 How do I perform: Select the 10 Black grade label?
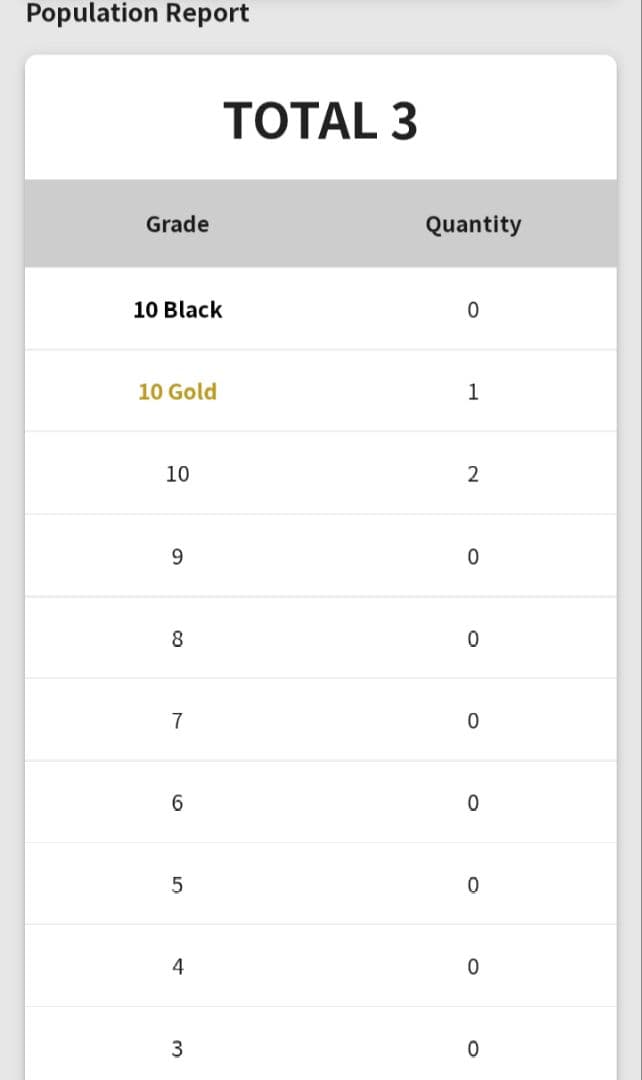tap(177, 310)
